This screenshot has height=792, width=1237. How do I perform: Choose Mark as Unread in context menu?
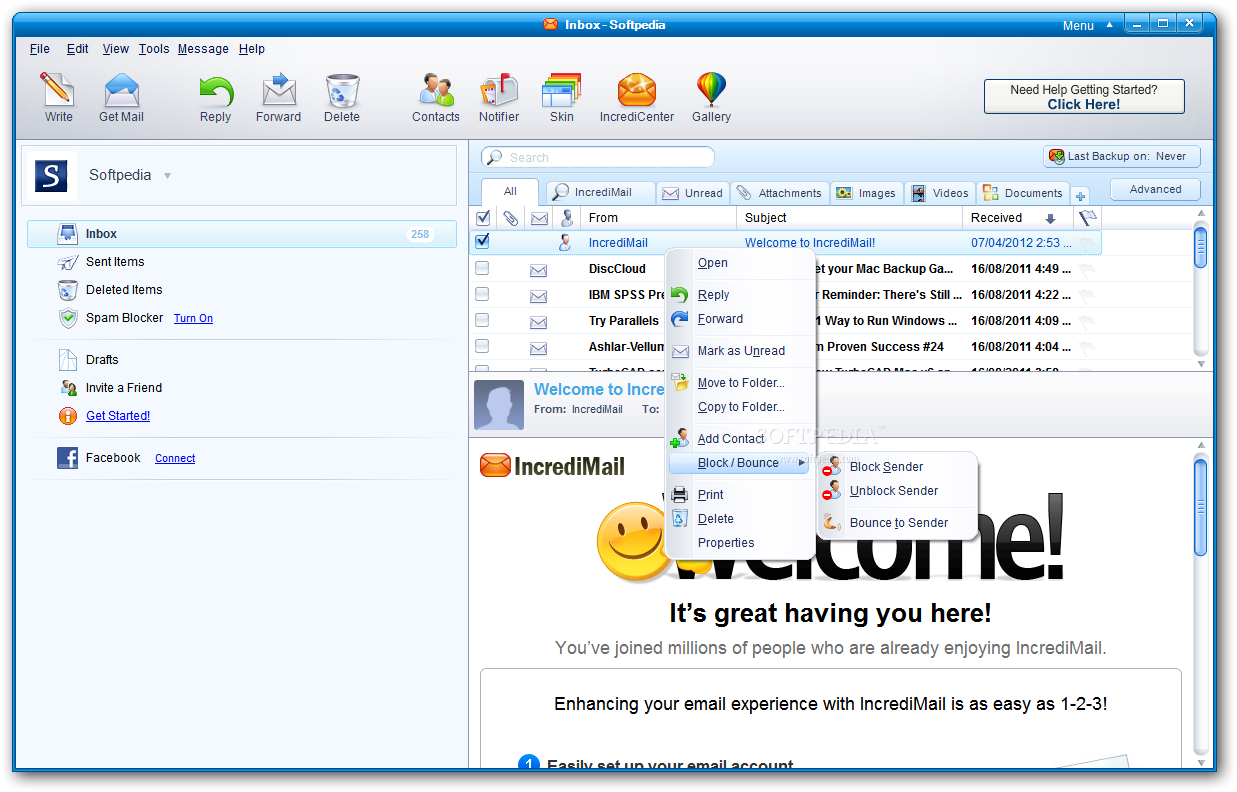[x=741, y=351]
